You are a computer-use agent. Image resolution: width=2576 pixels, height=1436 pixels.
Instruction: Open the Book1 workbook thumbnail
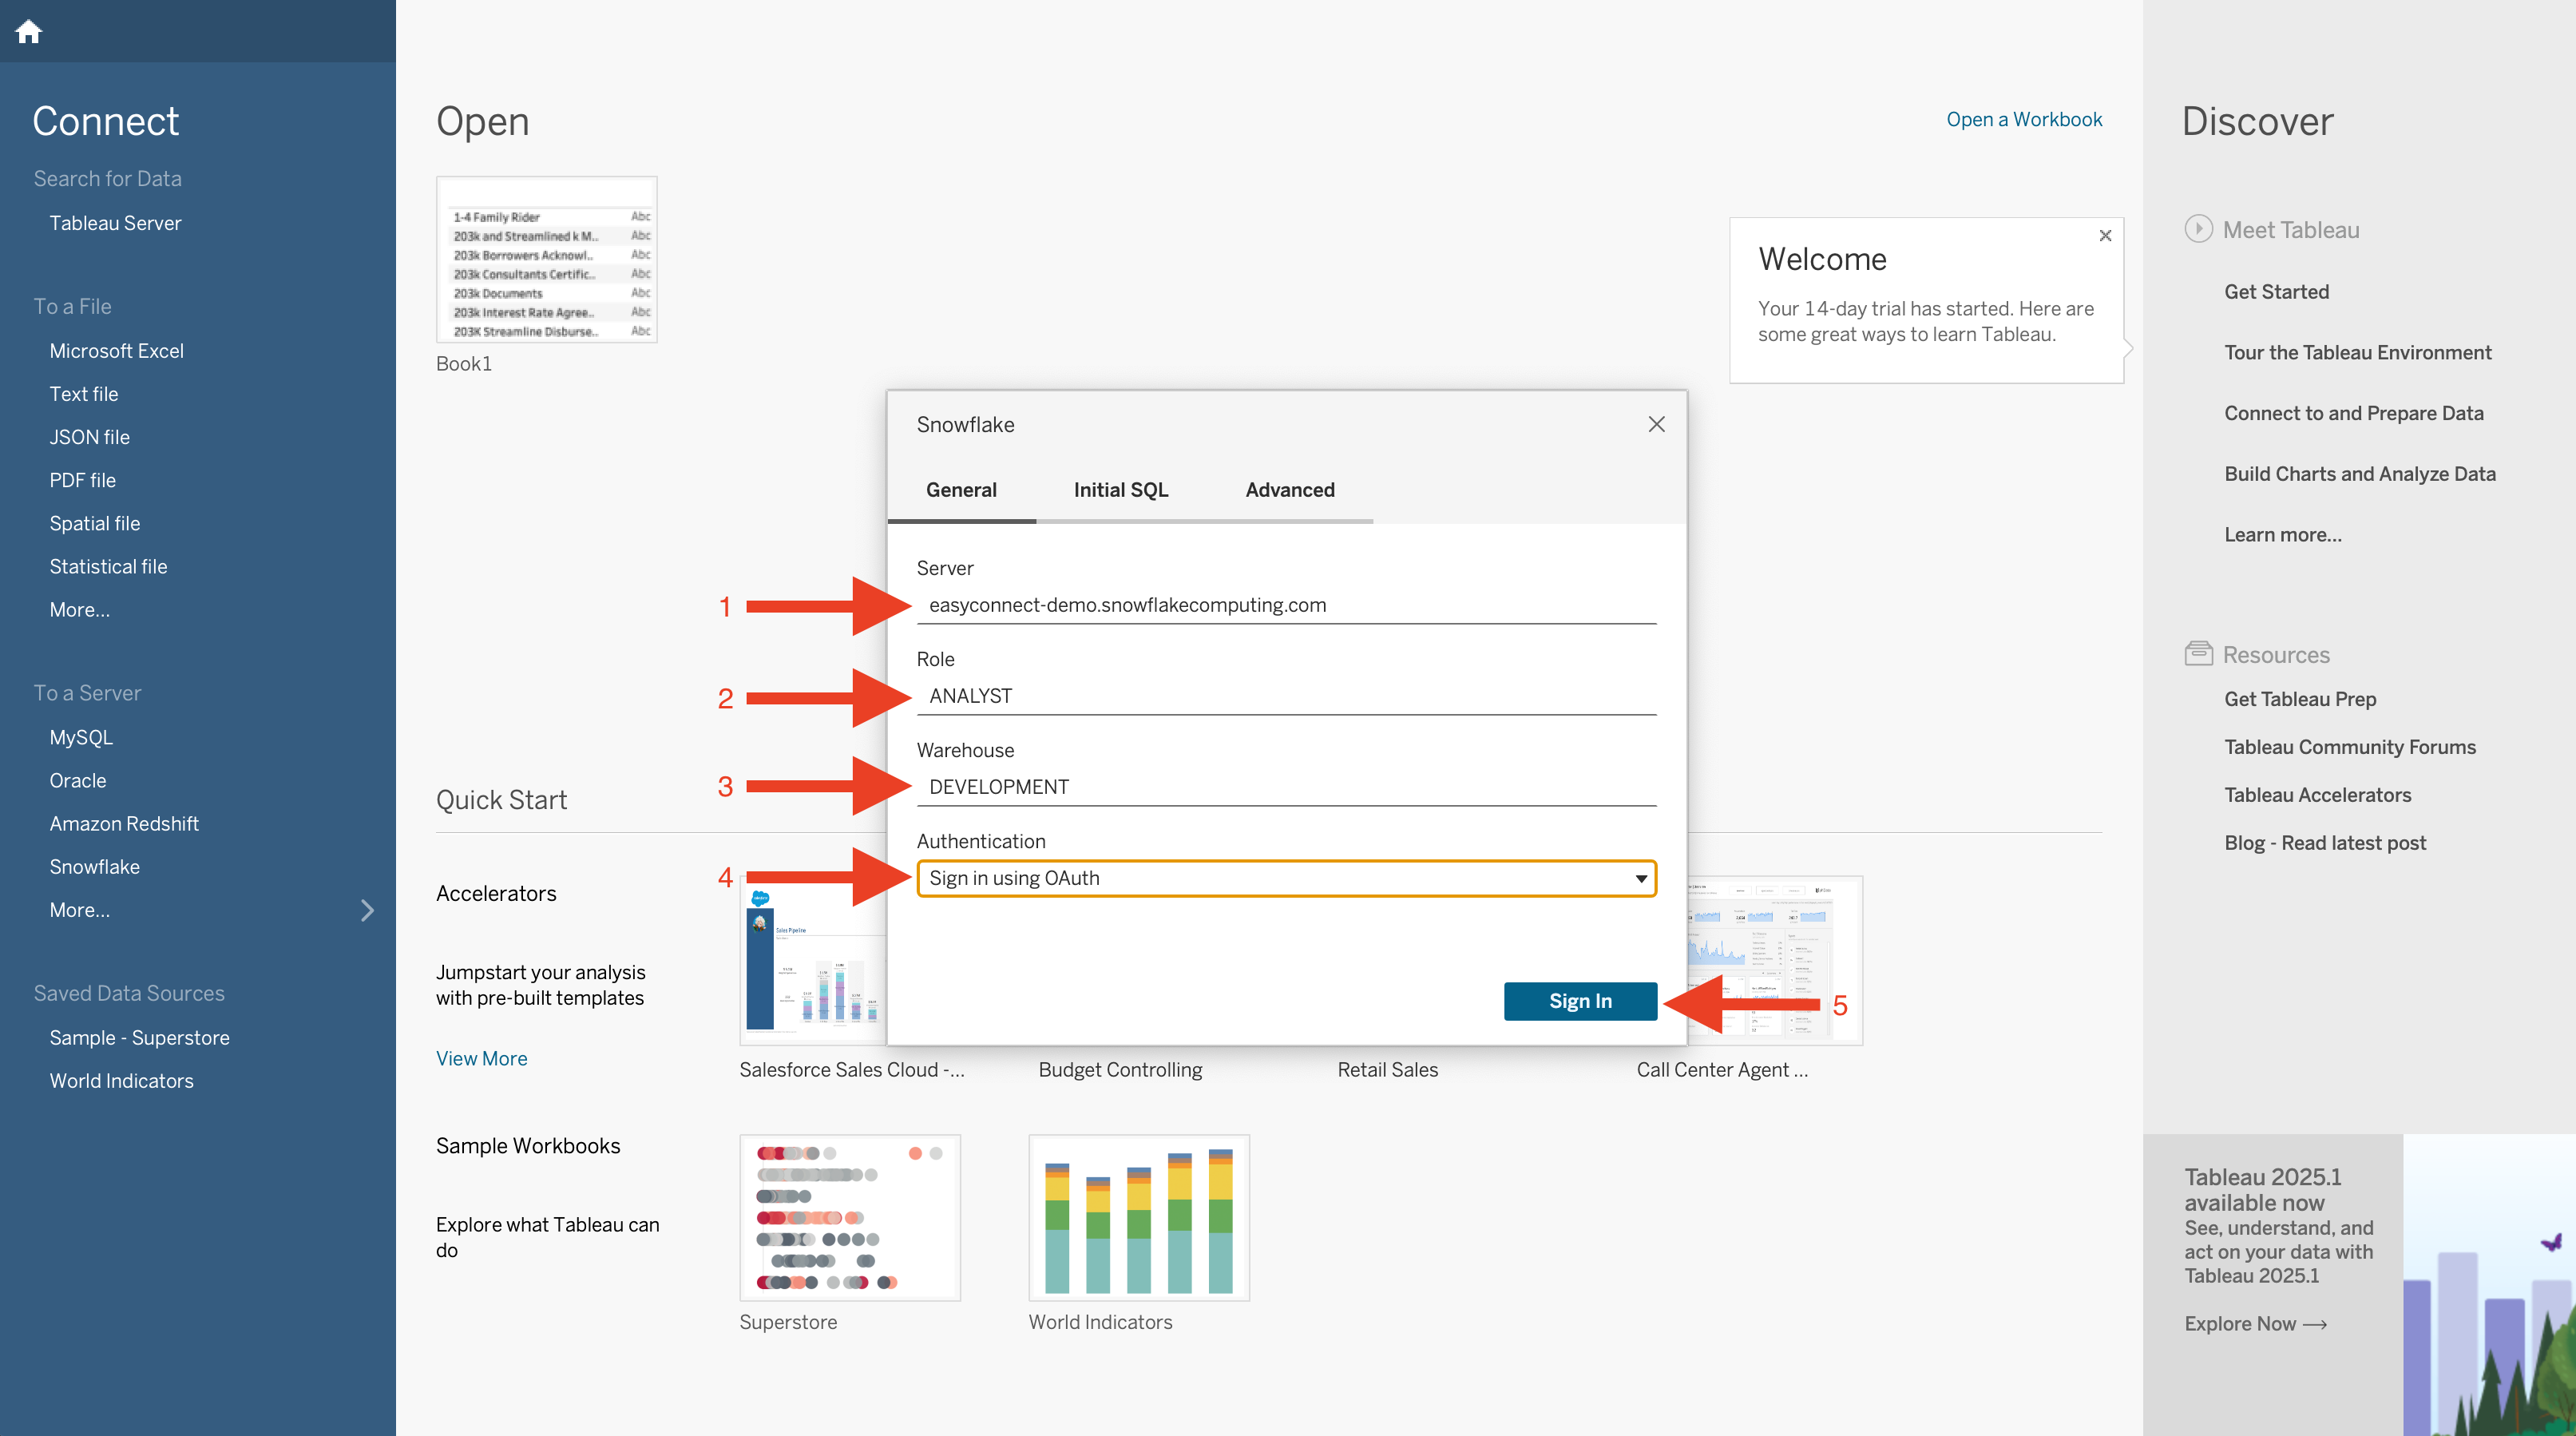[x=546, y=260]
